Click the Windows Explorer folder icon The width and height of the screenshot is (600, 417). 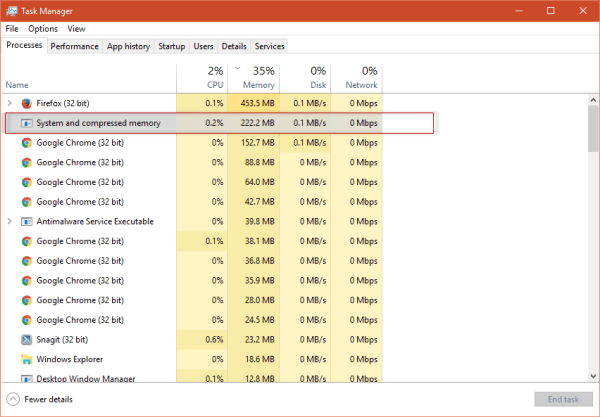[x=26, y=360]
